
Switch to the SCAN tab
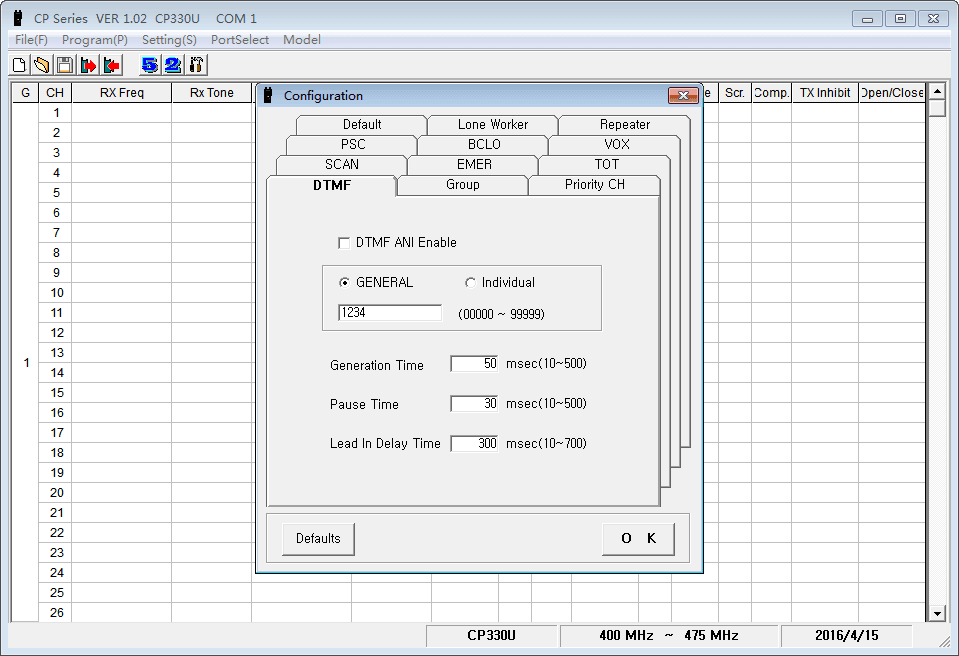tap(342, 164)
